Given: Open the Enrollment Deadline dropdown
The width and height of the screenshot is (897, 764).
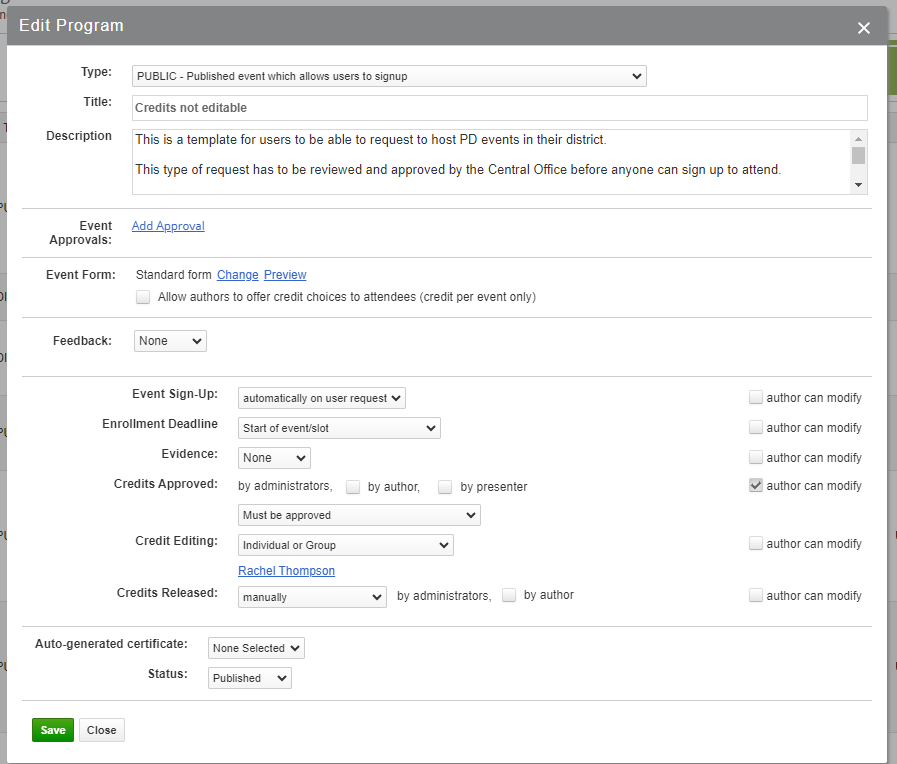Looking at the screenshot, I should point(338,427).
